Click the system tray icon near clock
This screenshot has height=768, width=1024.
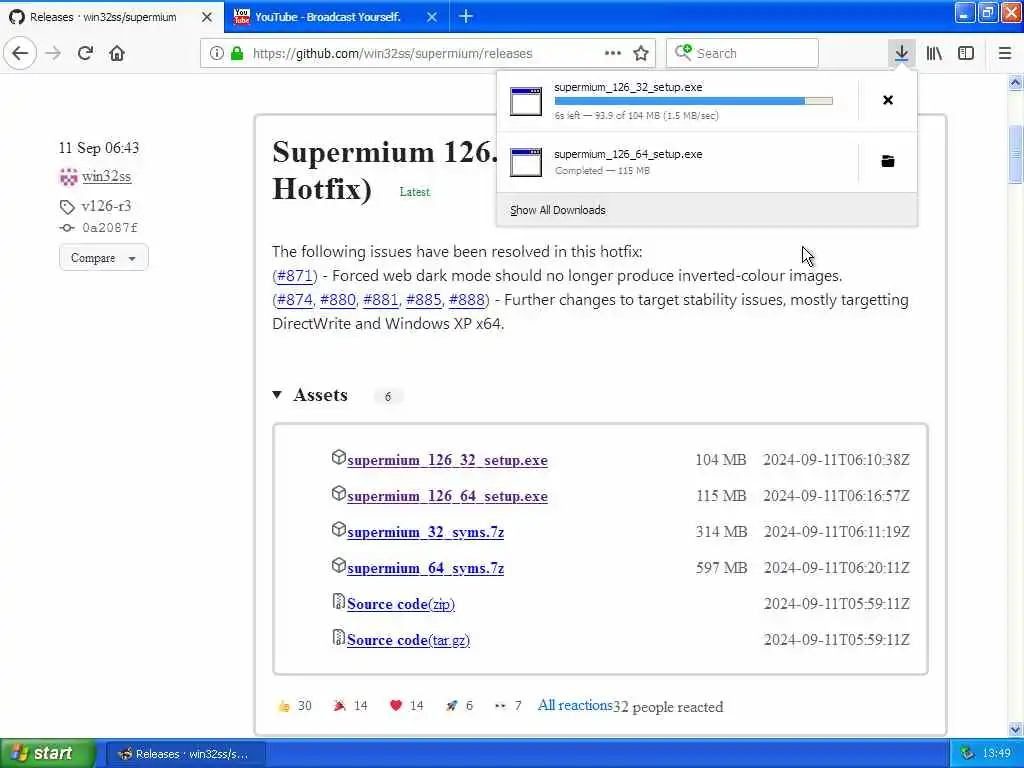(967, 754)
